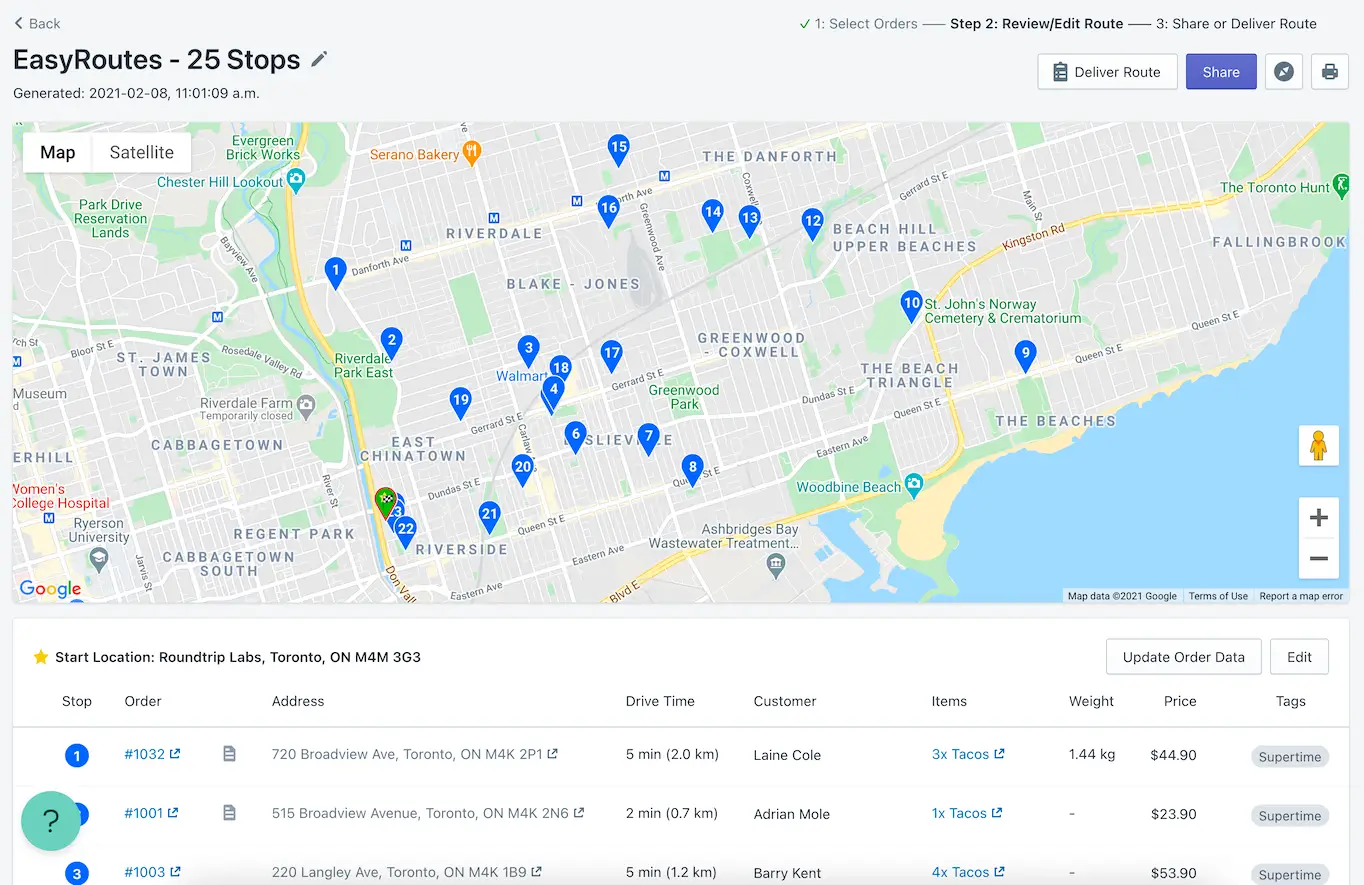Edit the route name with pencil icon
The height and width of the screenshot is (885, 1364).
coord(319,59)
